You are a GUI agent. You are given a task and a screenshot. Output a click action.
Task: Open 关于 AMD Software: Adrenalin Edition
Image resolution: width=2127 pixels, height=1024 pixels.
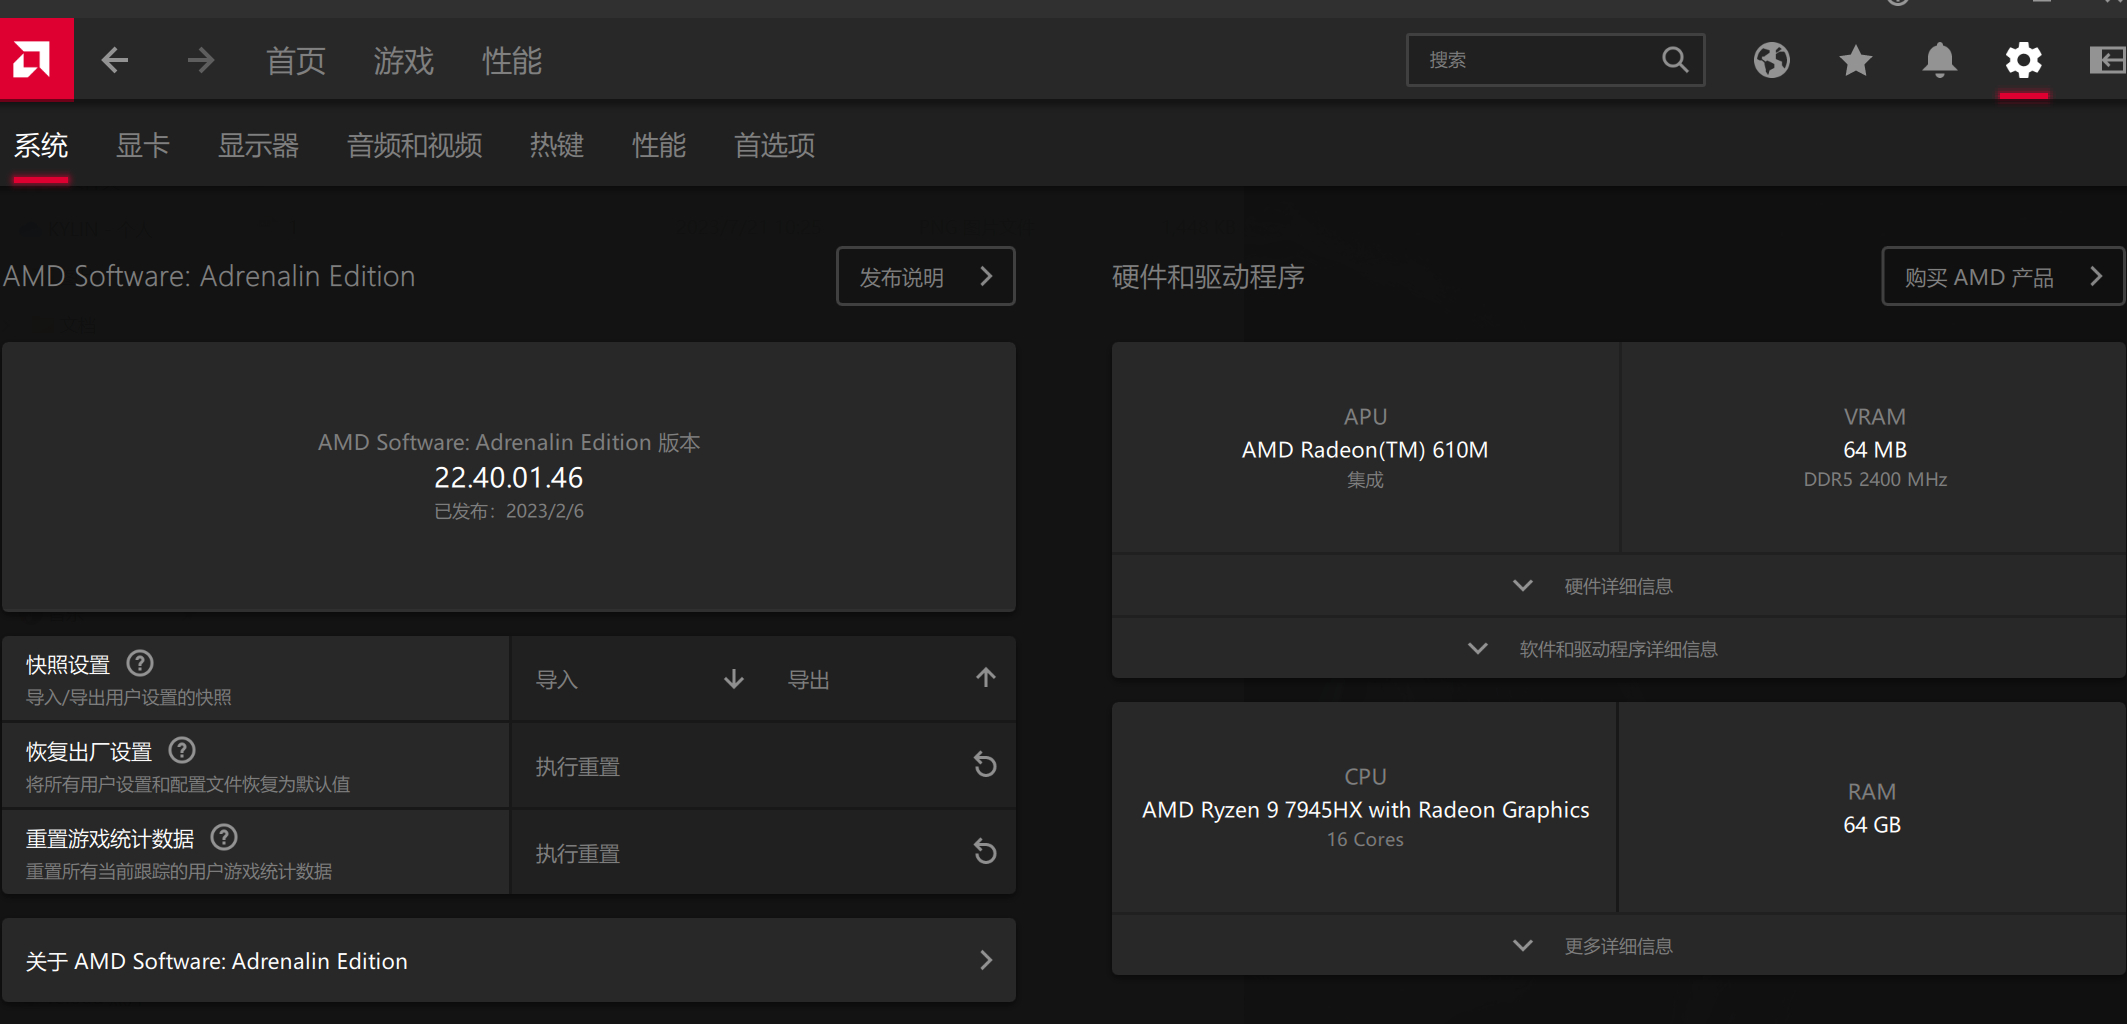(x=509, y=961)
